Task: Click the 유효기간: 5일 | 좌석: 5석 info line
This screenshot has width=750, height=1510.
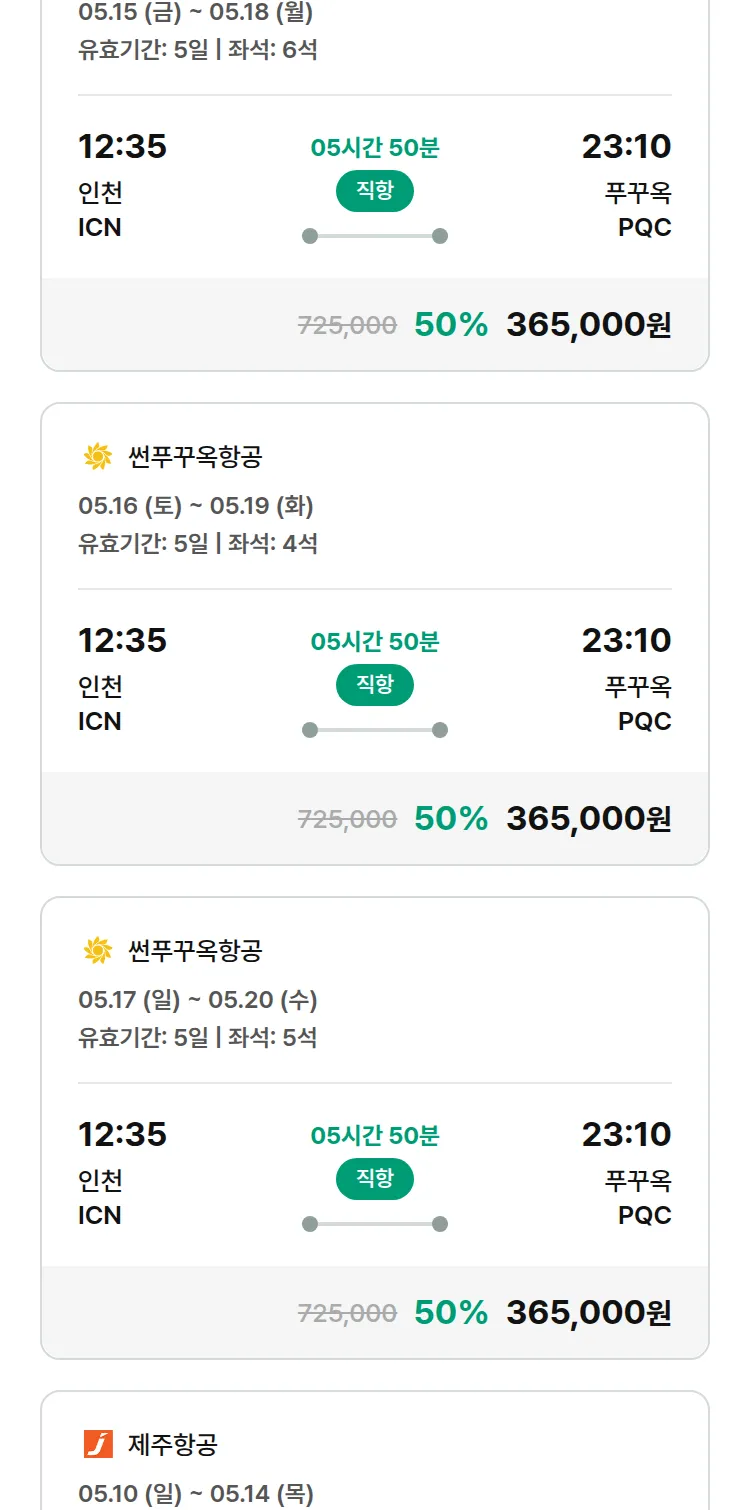Action: 198,1038
